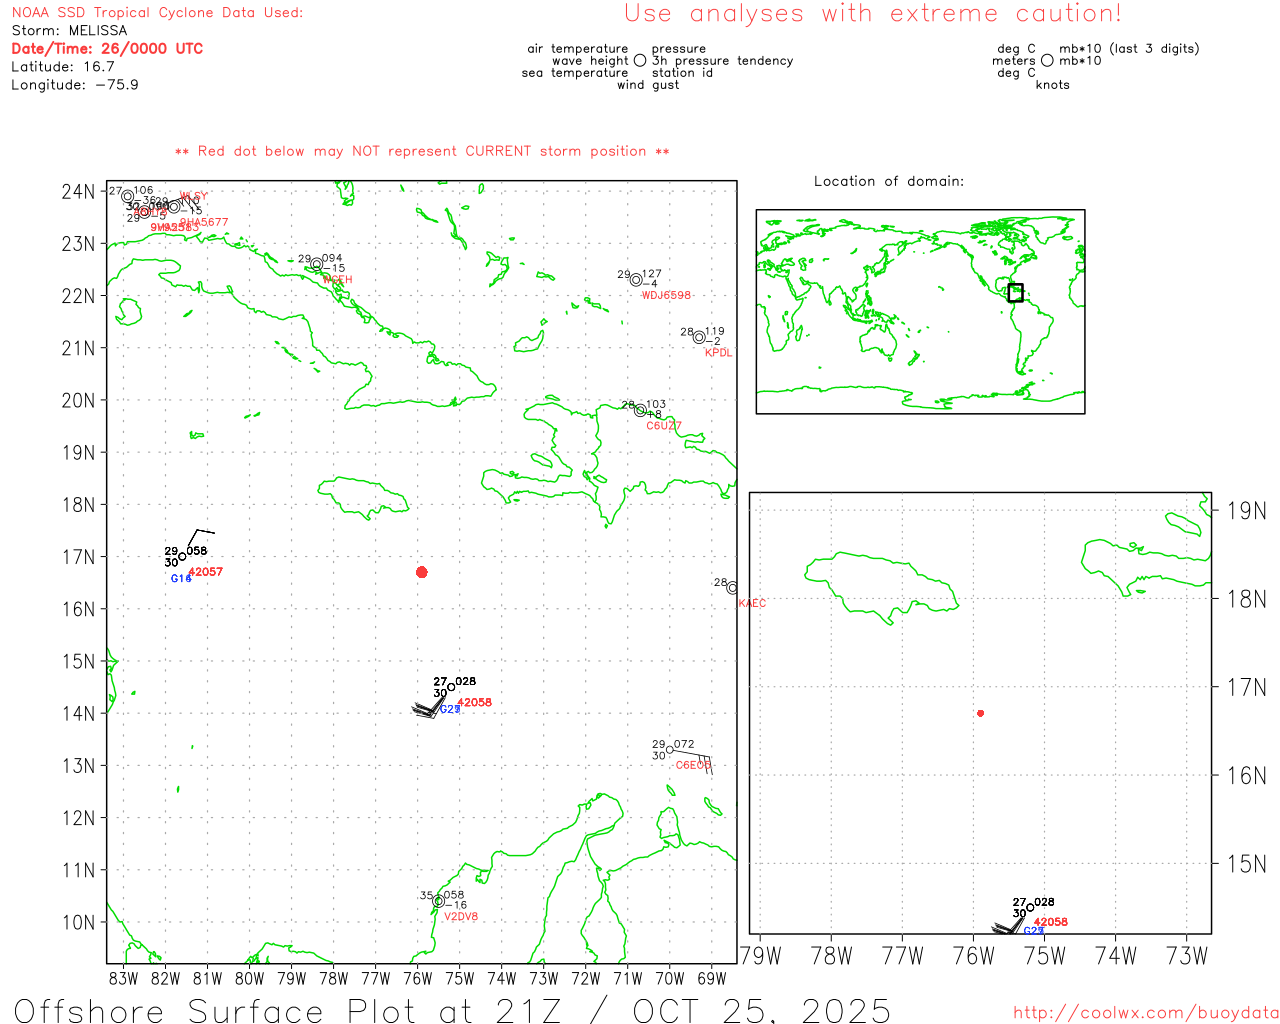The height and width of the screenshot is (1024, 1280).
Task: Open the coolwx.com buoydata link
Action: pos(1146,1013)
